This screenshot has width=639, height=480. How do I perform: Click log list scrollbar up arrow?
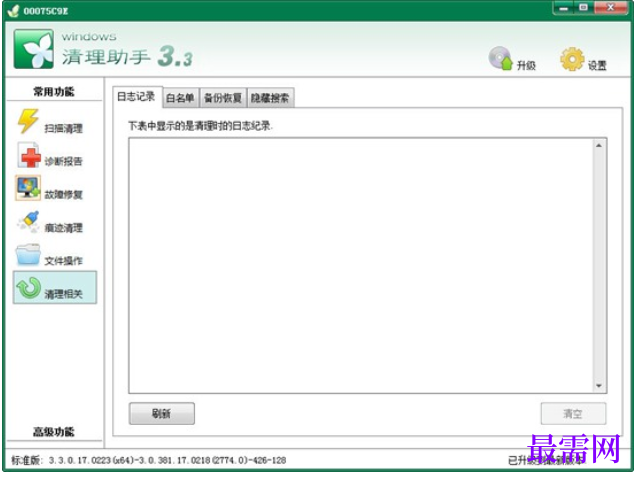[x=599, y=145]
